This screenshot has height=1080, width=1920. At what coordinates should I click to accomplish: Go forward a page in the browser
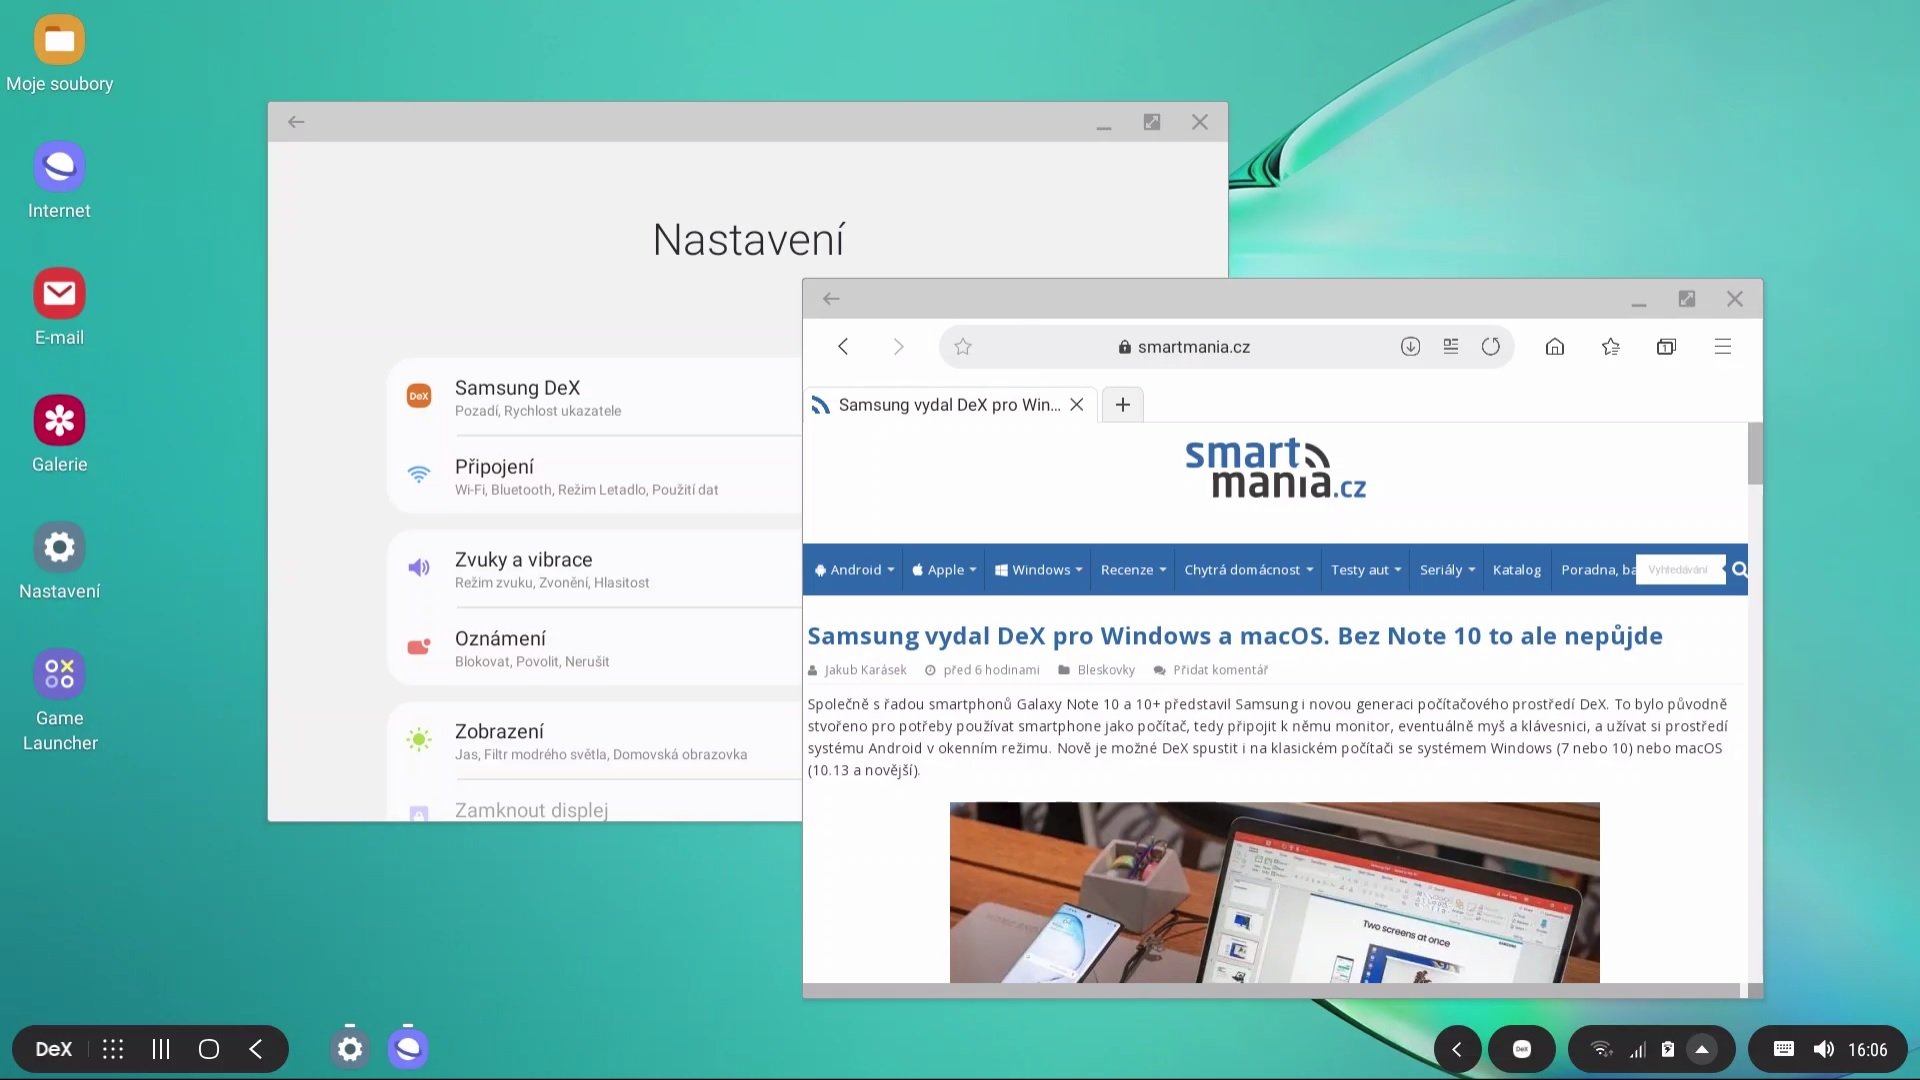(898, 347)
